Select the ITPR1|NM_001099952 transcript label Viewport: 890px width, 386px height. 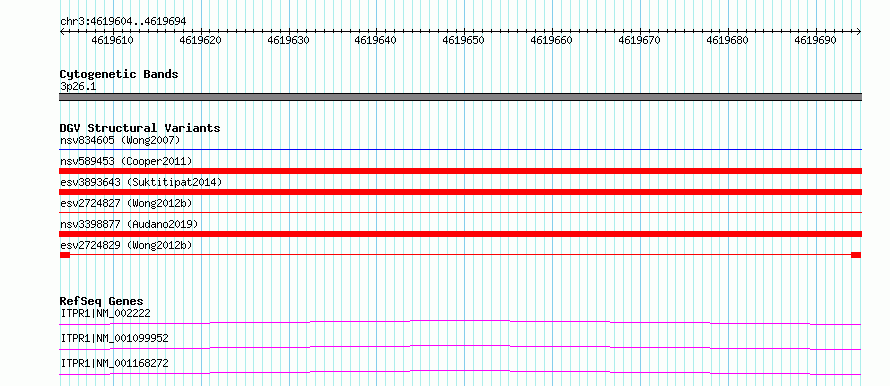114,338
